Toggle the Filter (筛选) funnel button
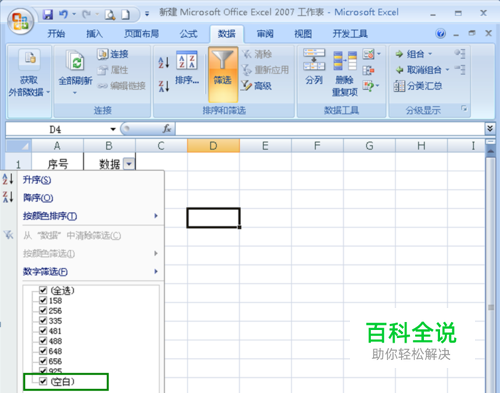 pyautogui.click(x=223, y=74)
